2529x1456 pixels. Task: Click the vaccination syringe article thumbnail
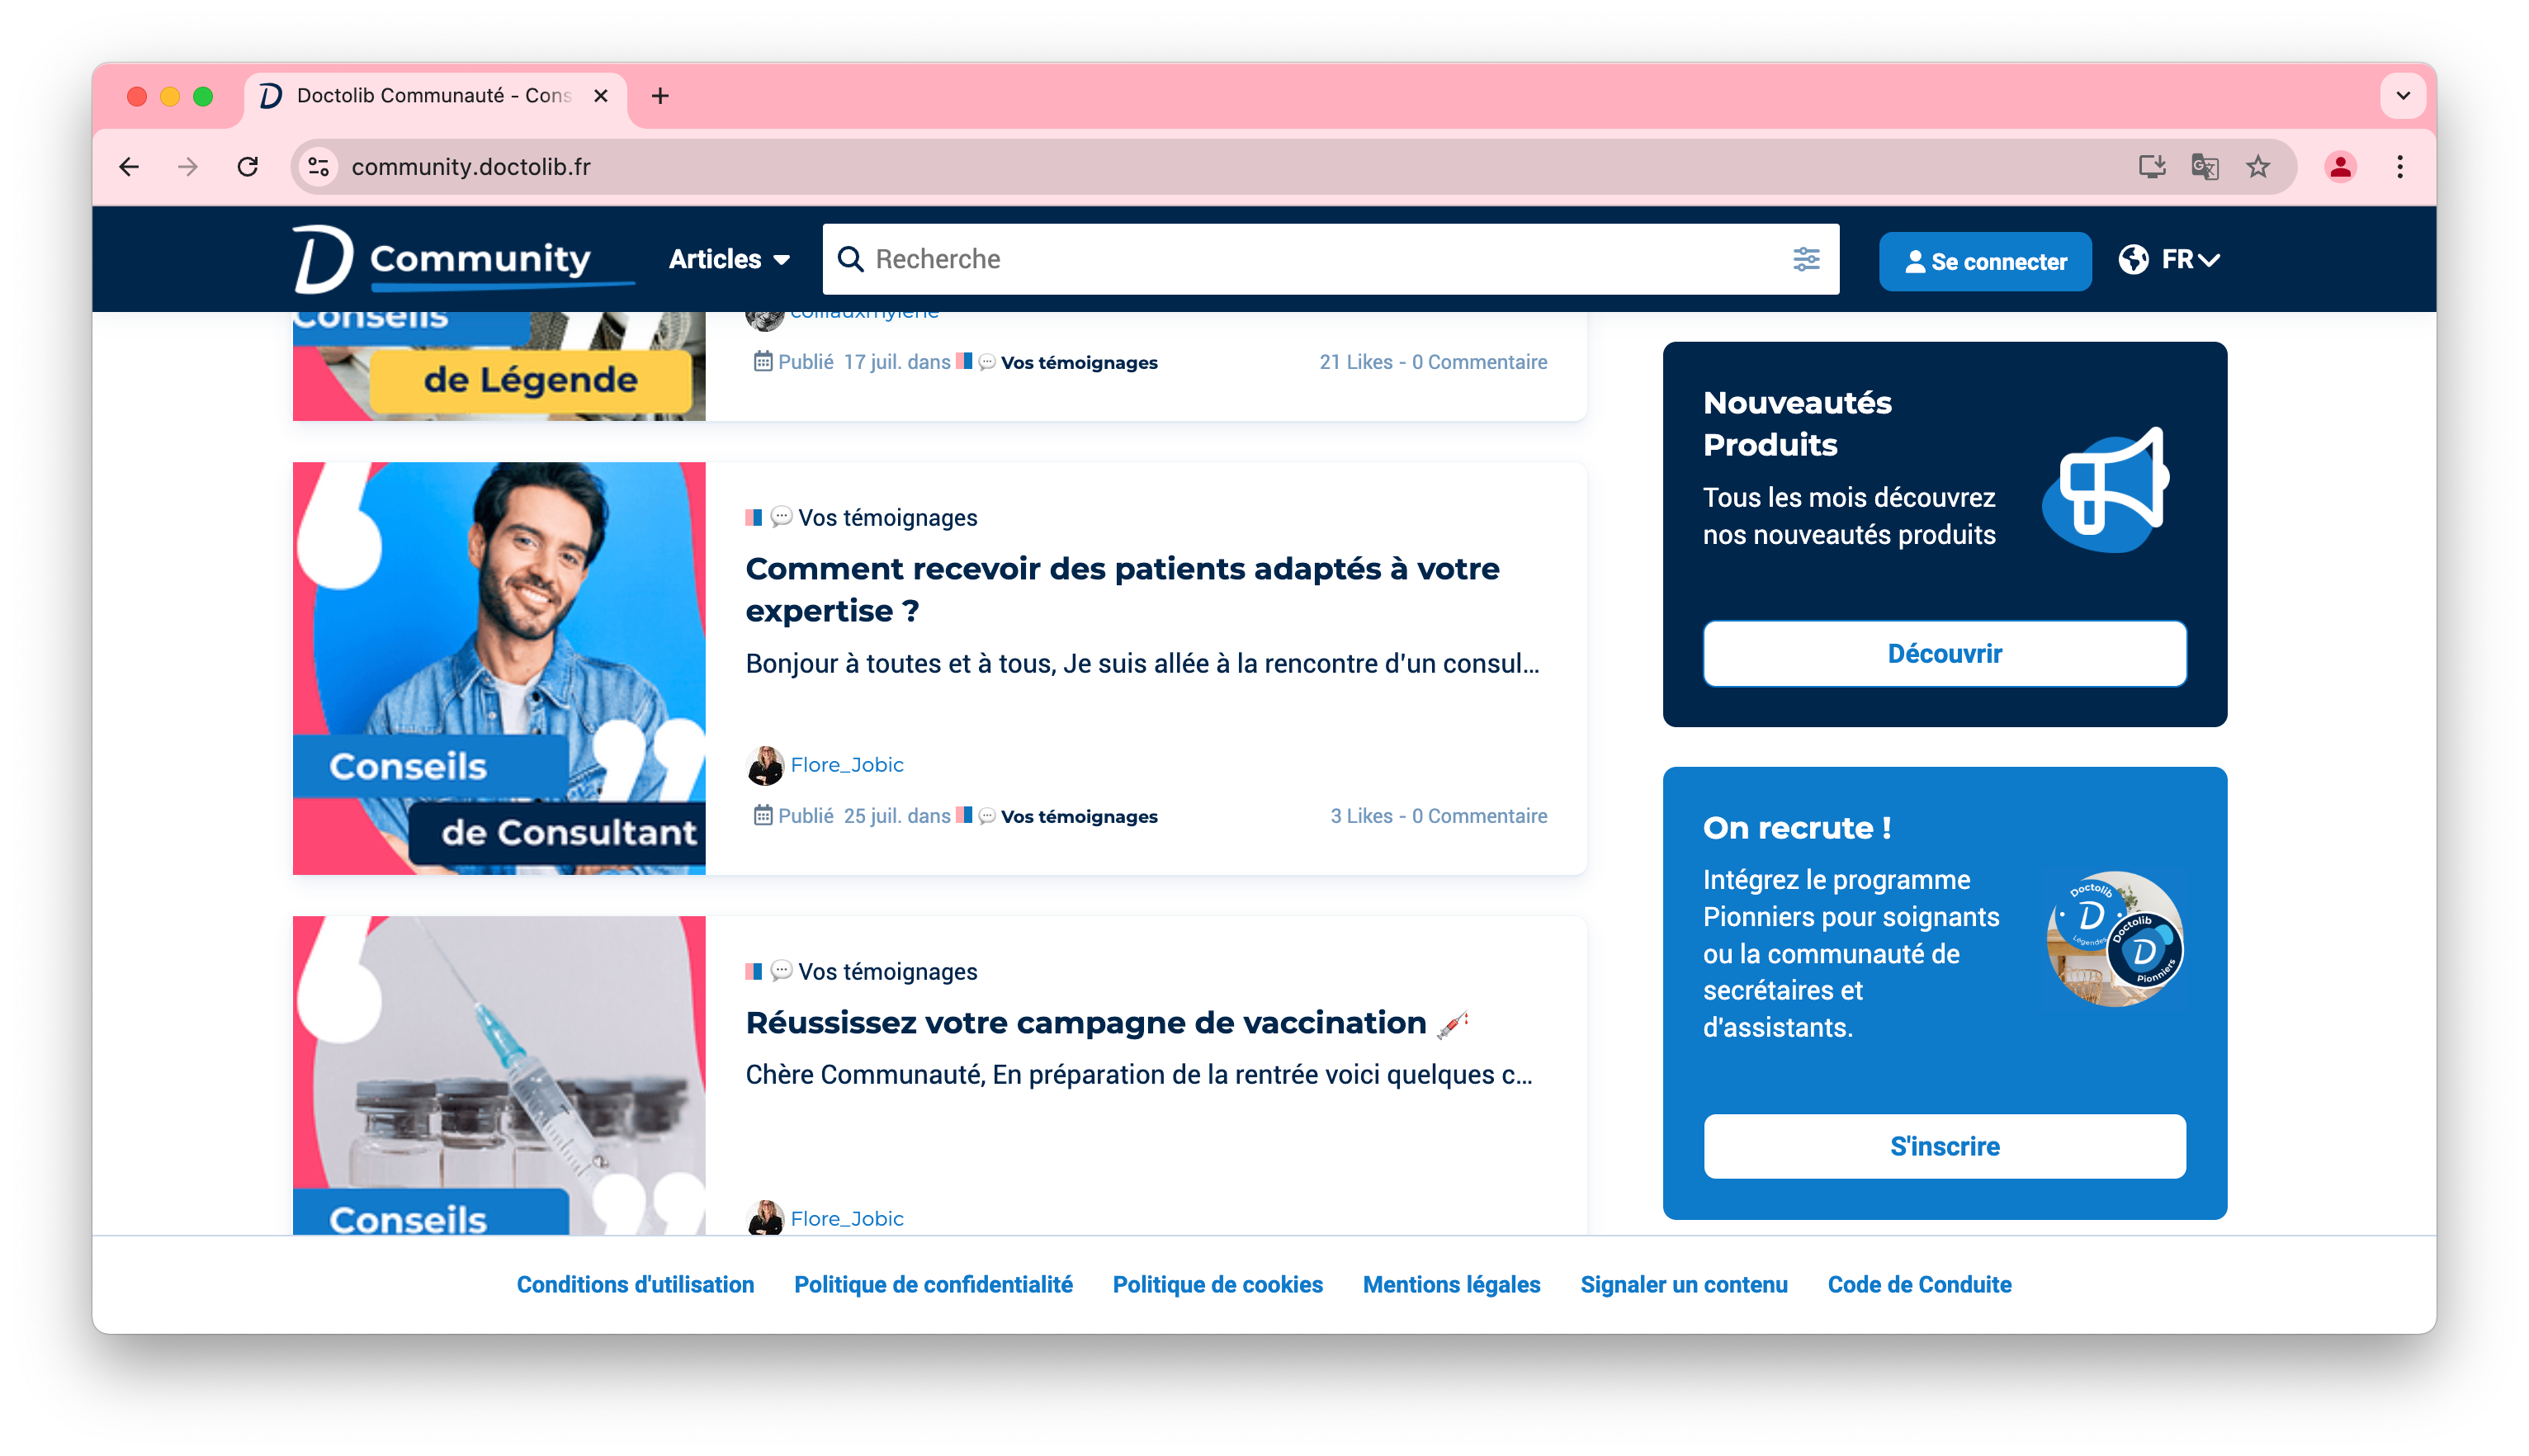pos(498,1075)
